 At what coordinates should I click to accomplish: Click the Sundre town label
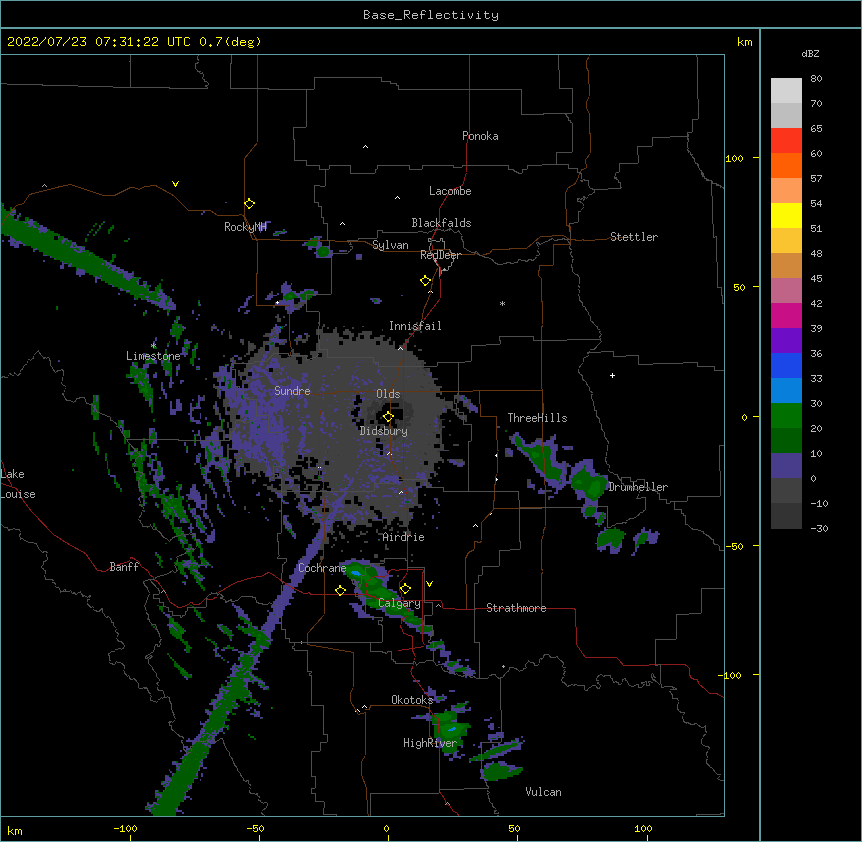(292, 391)
